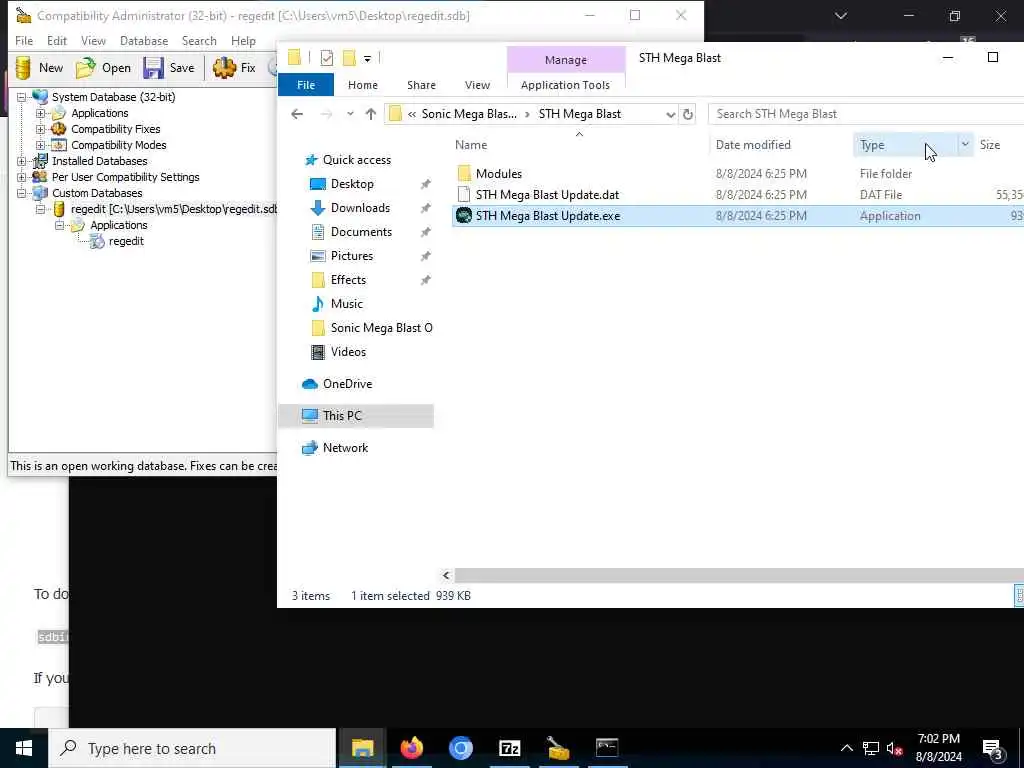Click the Properties quick access toolbar icon
The height and width of the screenshot is (768, 1024).
pos(327,58)
